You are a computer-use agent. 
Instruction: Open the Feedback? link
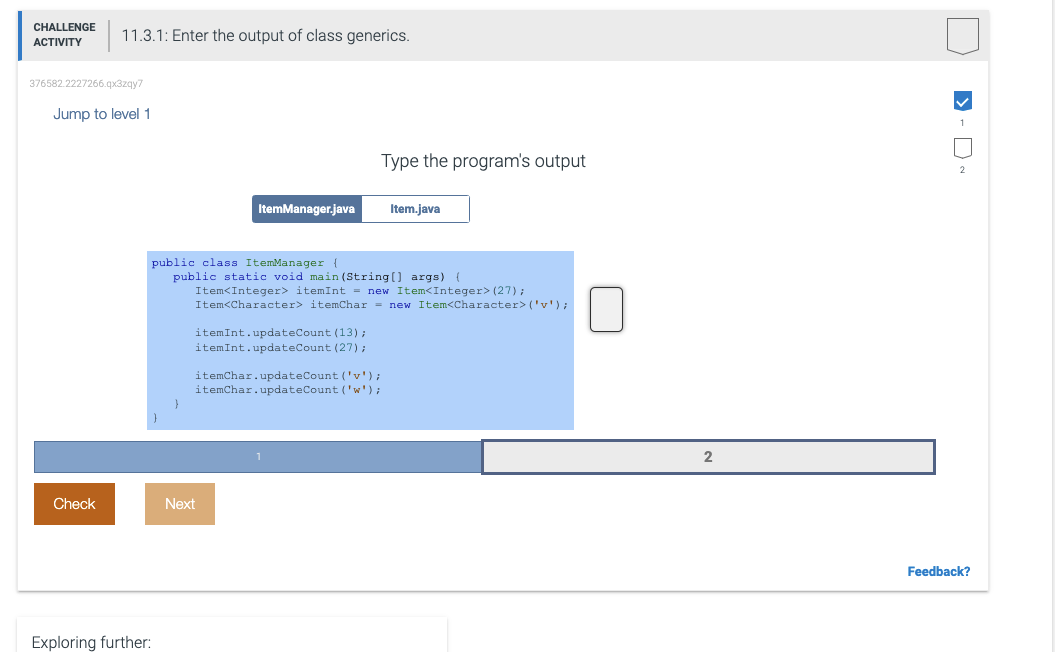pos(938,571)
